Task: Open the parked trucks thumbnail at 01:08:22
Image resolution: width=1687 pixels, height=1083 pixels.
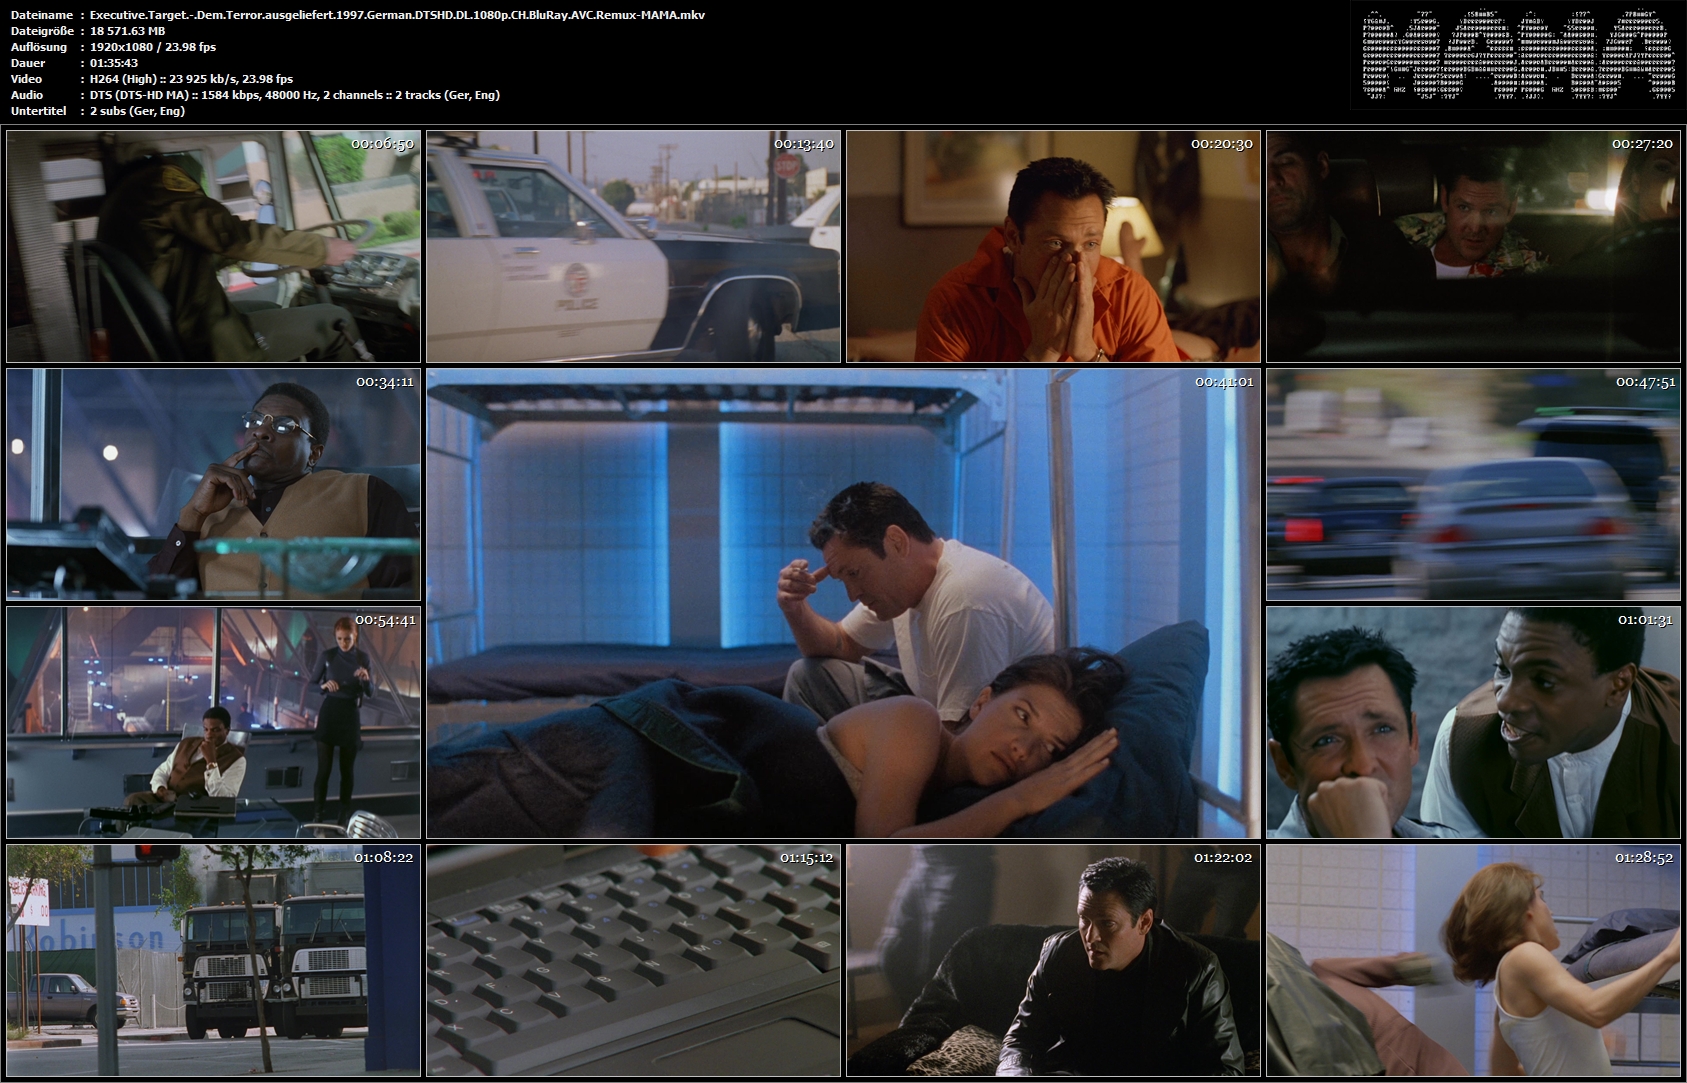Action: [213, 960]
